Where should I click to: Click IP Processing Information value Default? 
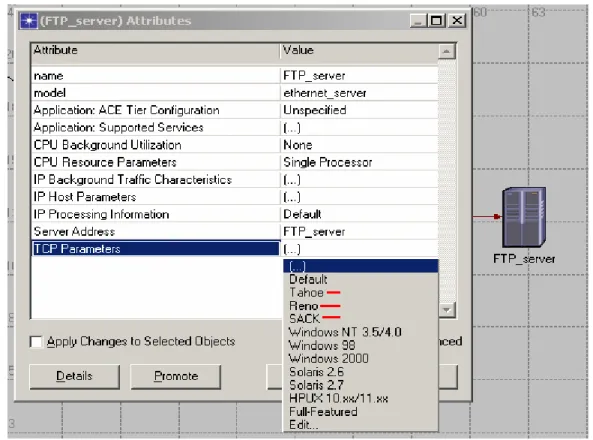[x=359, y=215]
